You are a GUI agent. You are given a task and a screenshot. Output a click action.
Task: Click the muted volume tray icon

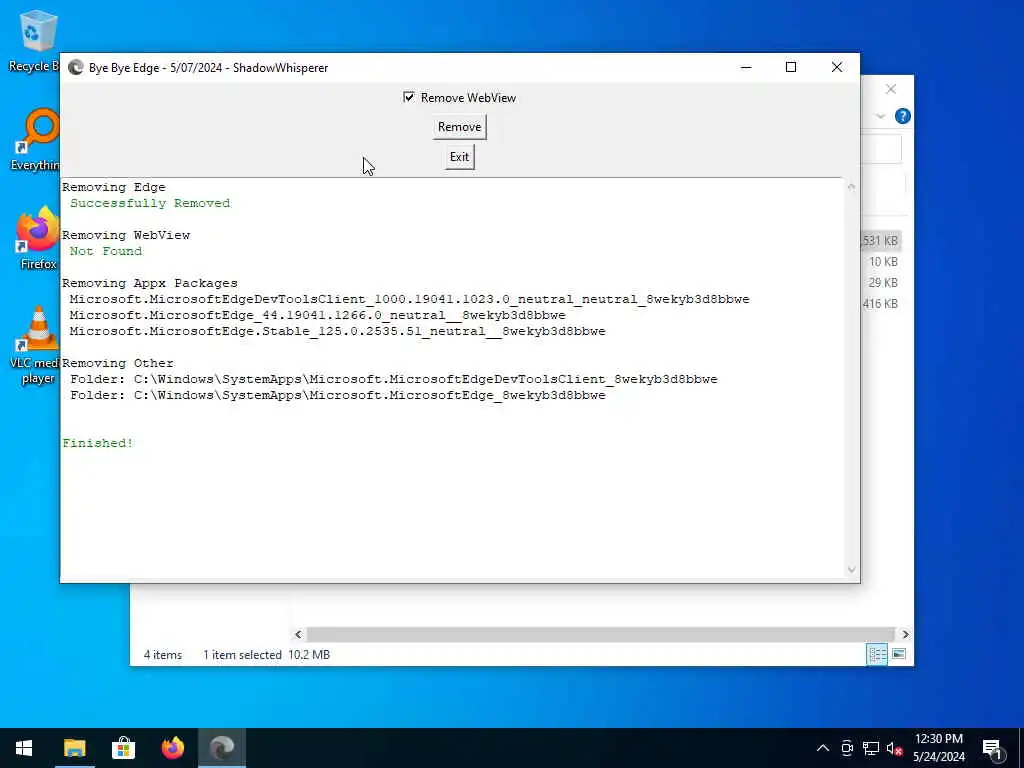pyautogui.click(x=894, y=748)
